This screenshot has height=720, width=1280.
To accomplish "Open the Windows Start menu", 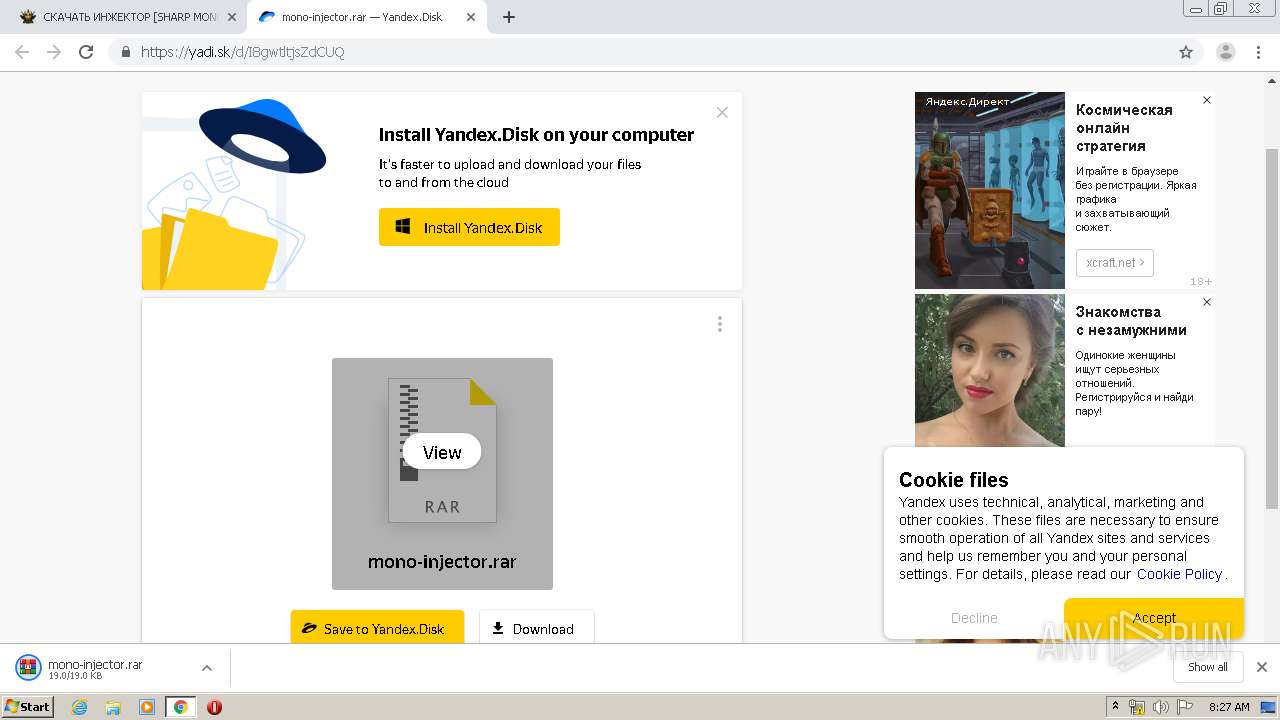I will point(28,706).
